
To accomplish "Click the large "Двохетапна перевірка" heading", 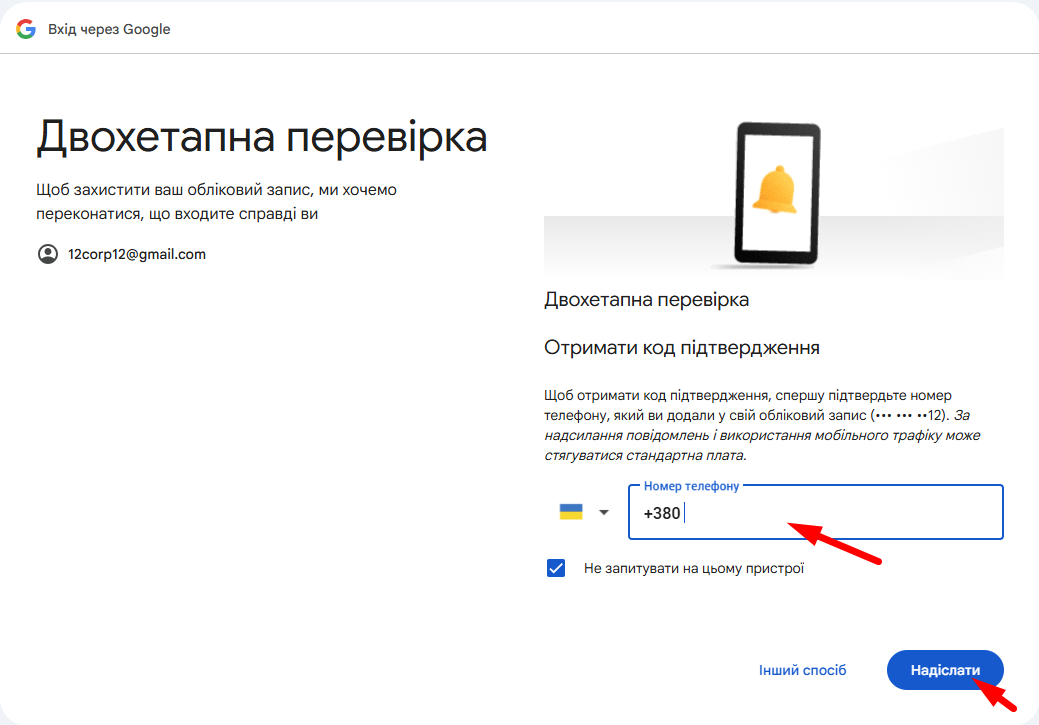I will (262, 138).
